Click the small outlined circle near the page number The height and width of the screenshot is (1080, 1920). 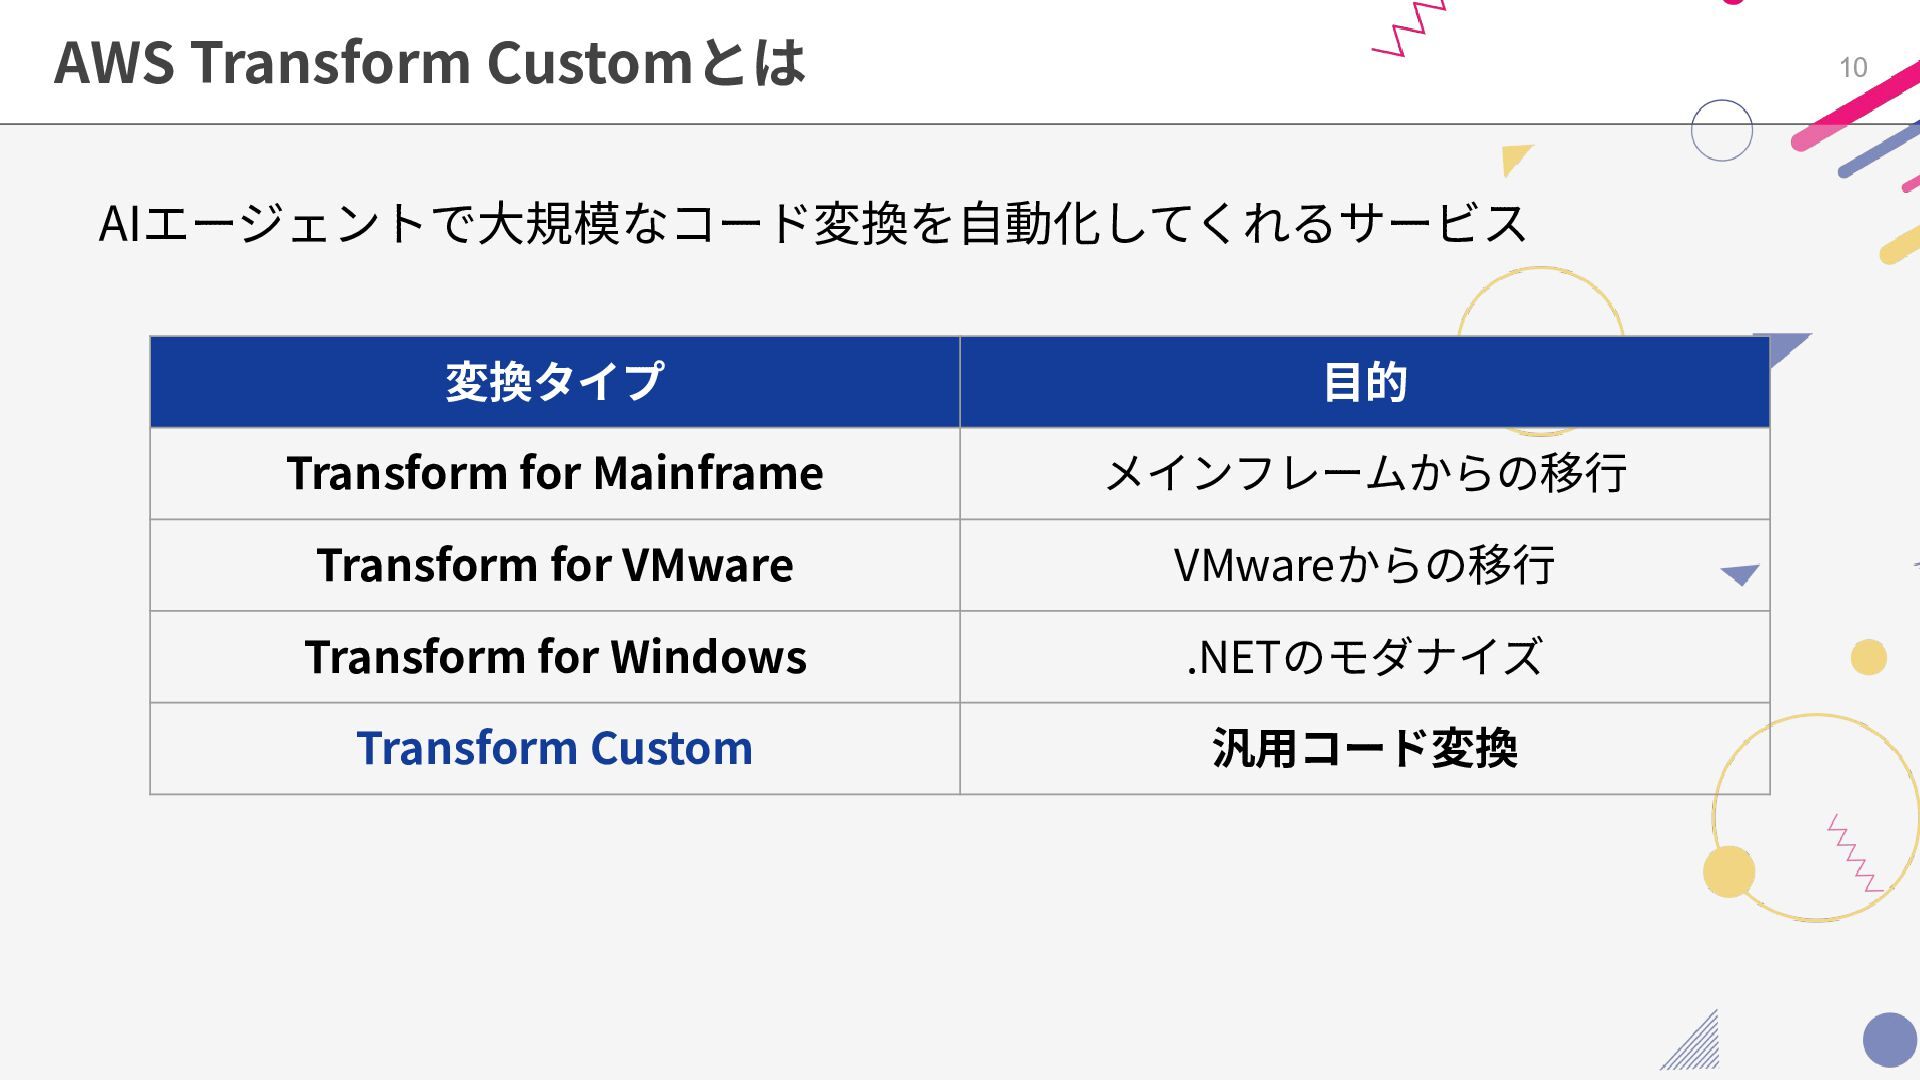point(1721,130)
